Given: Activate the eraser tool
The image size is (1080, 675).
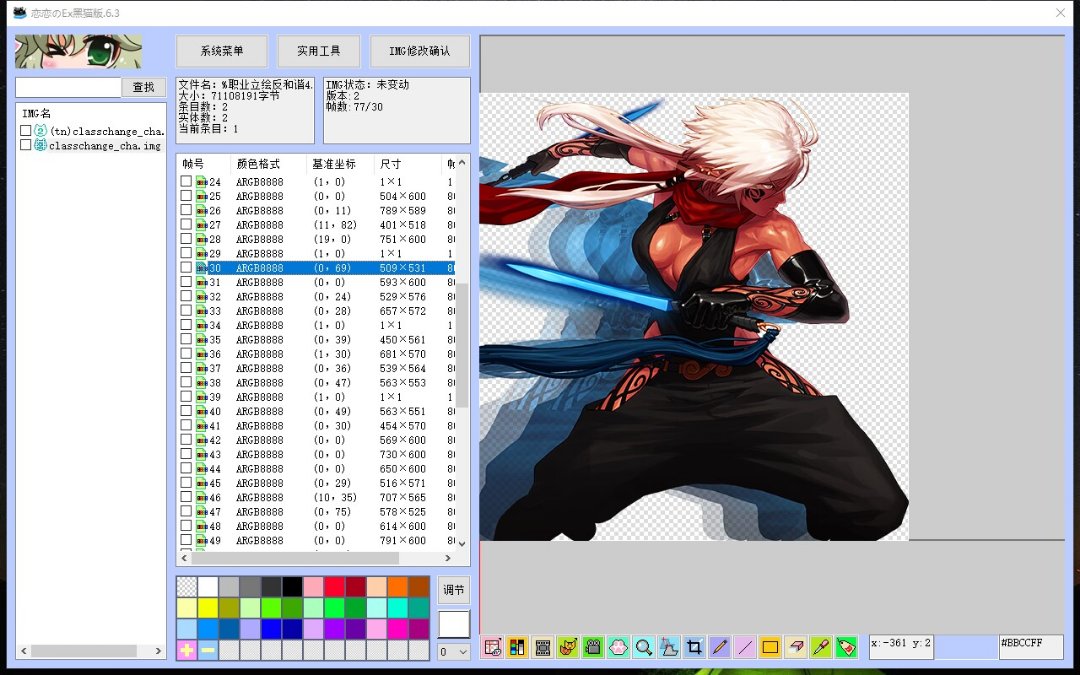Looking at the screenshot, I should point(795,647).
